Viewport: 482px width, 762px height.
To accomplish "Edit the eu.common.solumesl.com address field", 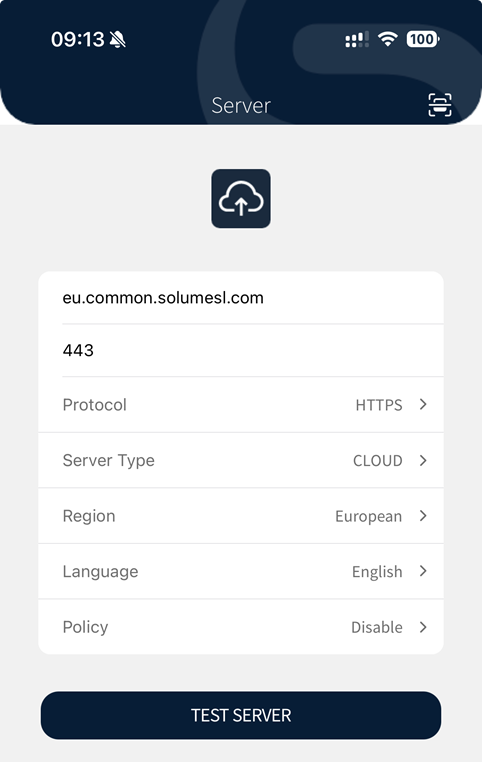I will 241,297.
